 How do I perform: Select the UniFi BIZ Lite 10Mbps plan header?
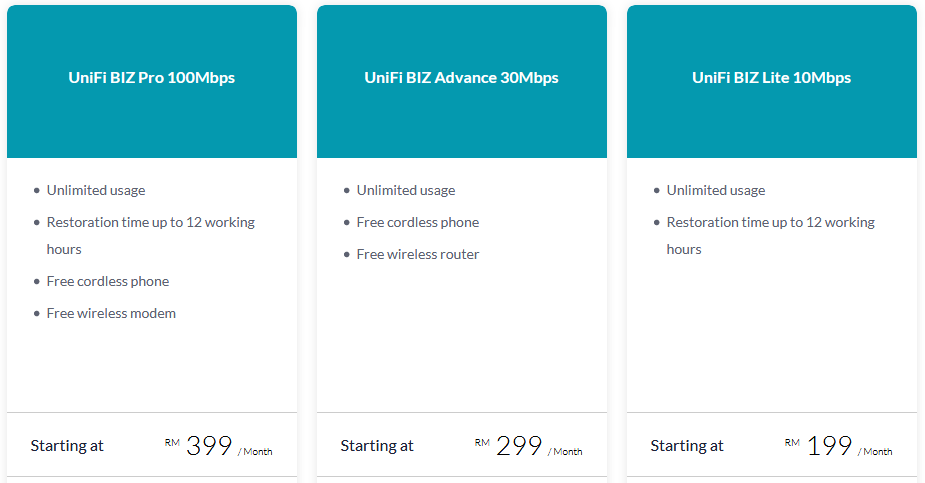coord(772,81)
